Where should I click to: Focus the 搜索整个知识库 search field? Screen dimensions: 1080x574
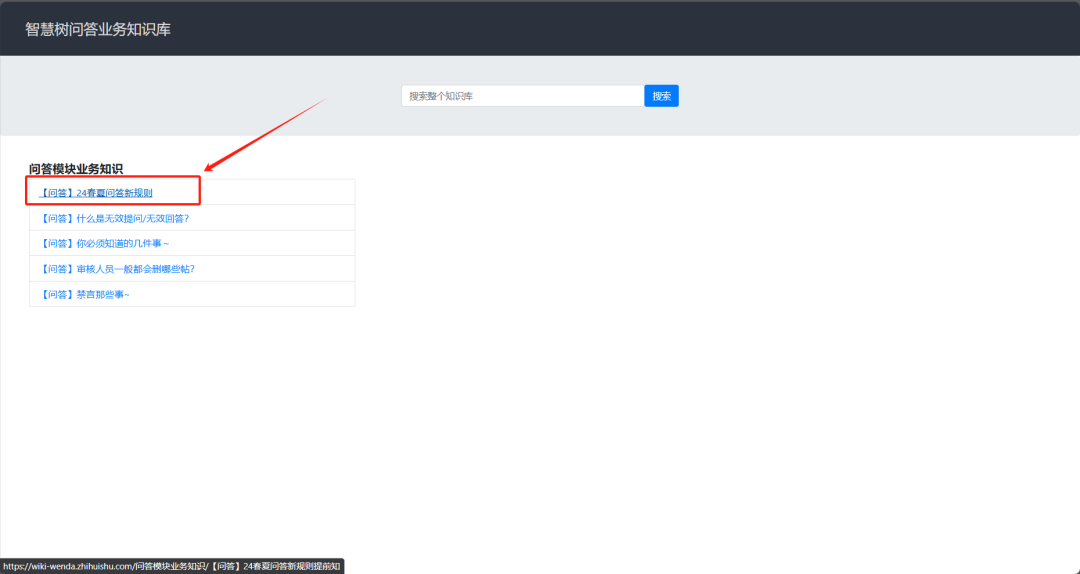pyautogui.click(x=521, y=96)
